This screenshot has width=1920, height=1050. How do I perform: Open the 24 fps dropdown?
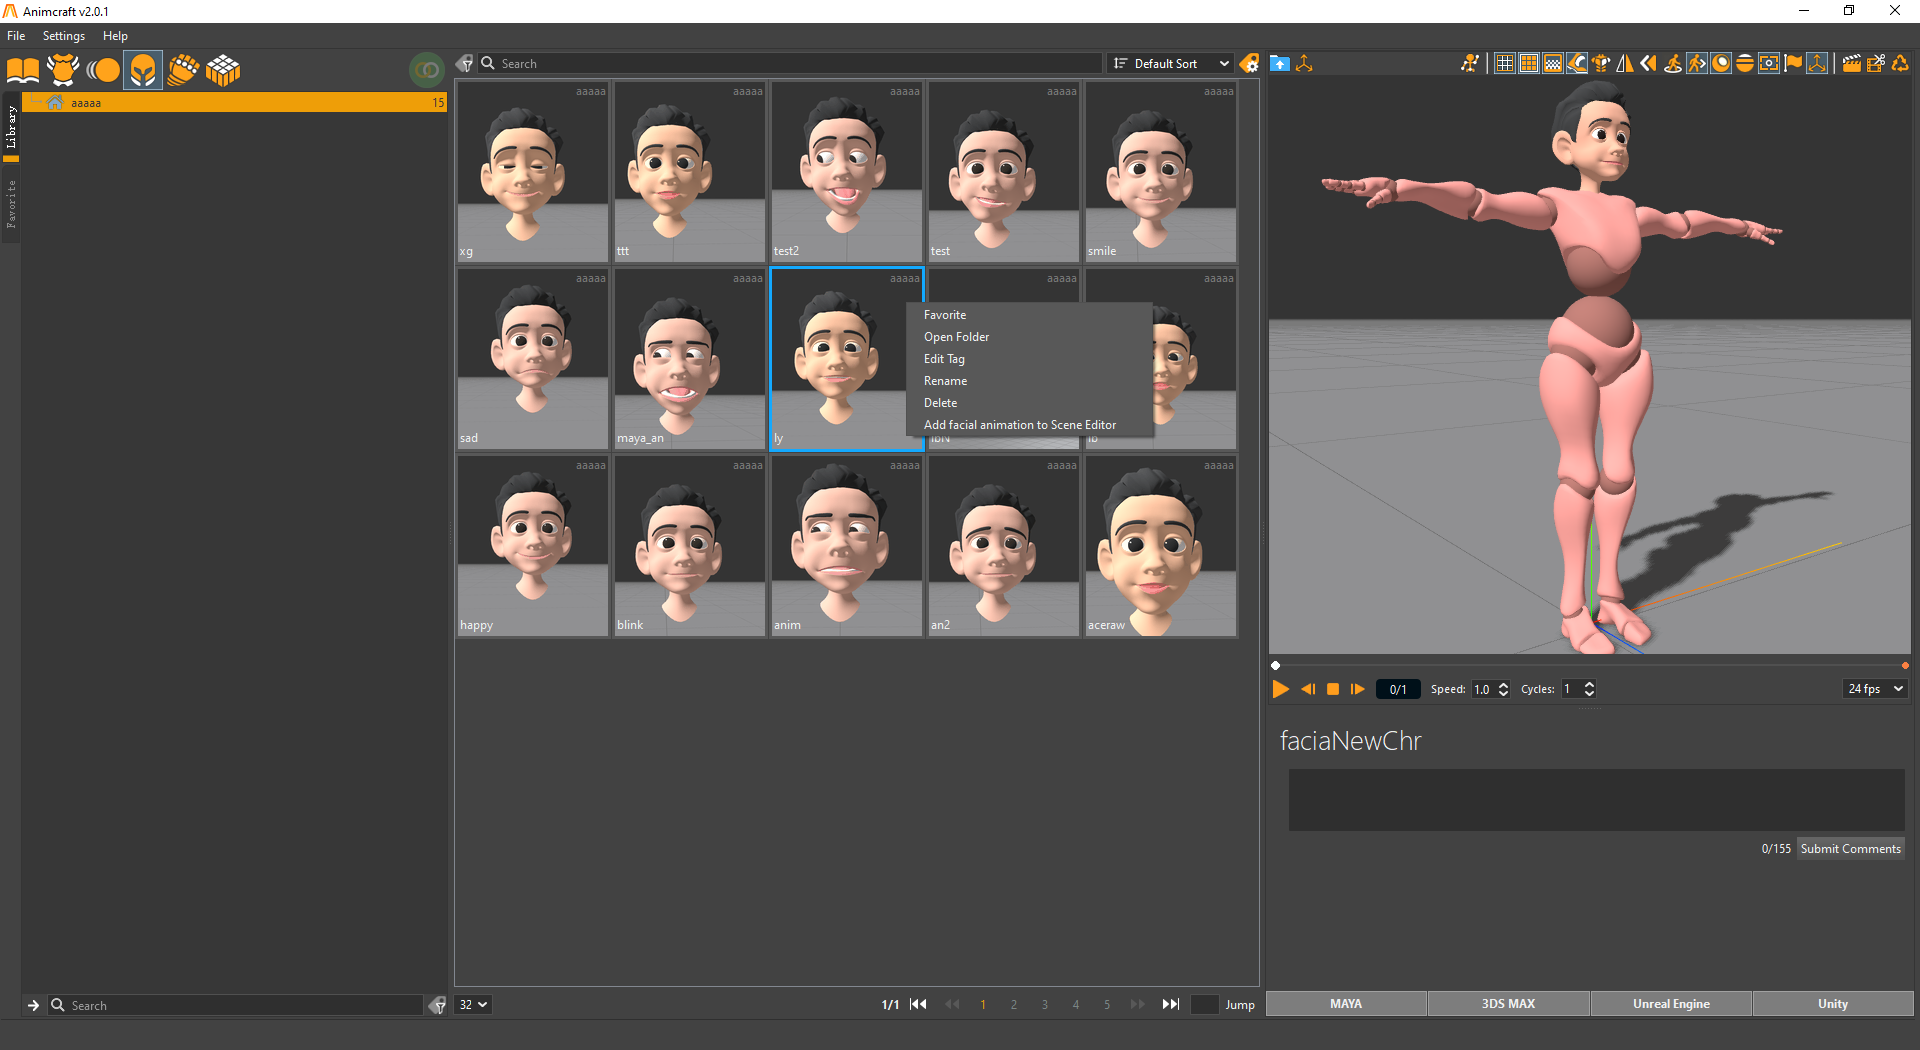(1875, 689)
